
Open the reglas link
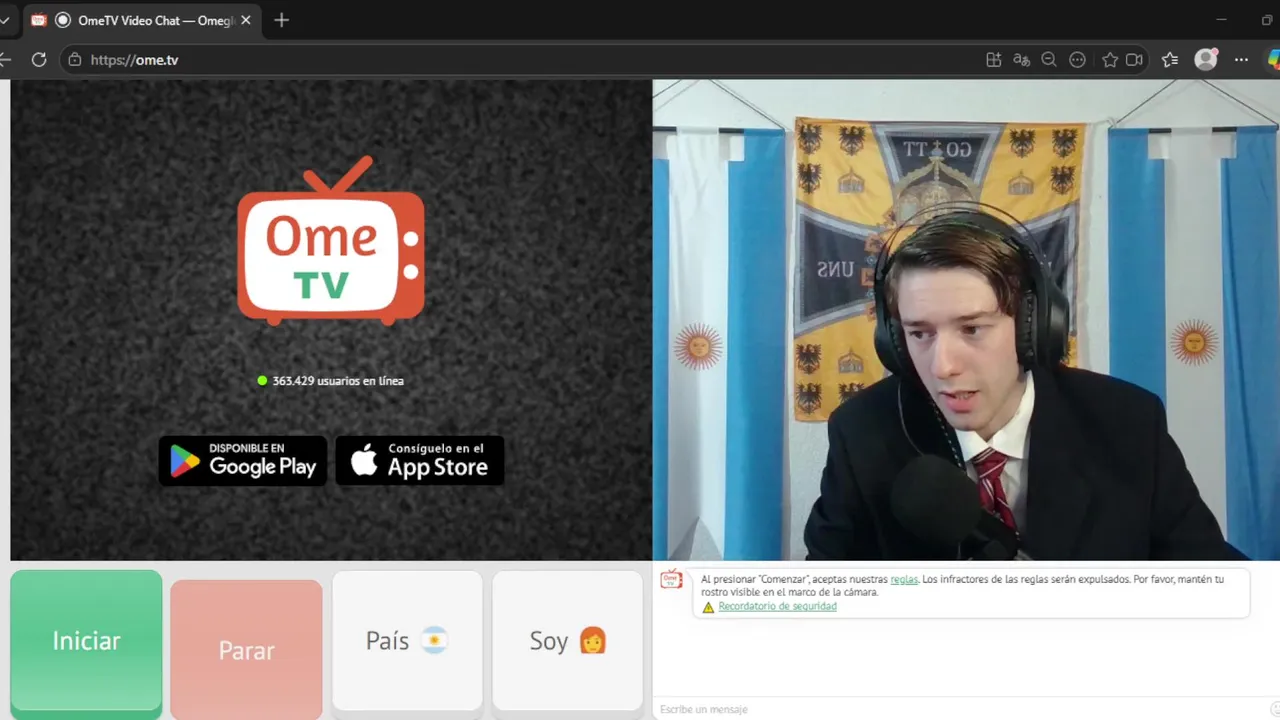pos(904,579)
